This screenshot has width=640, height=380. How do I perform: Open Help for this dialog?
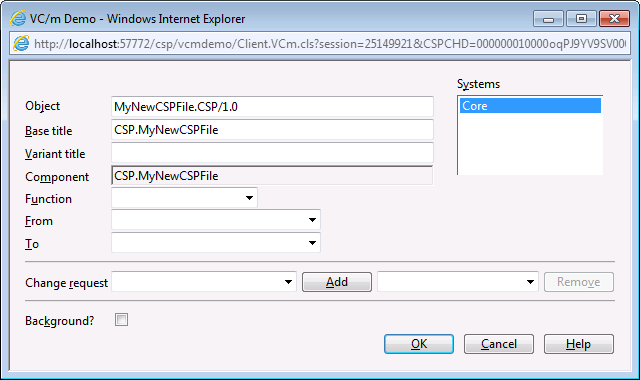click(579, 344)
